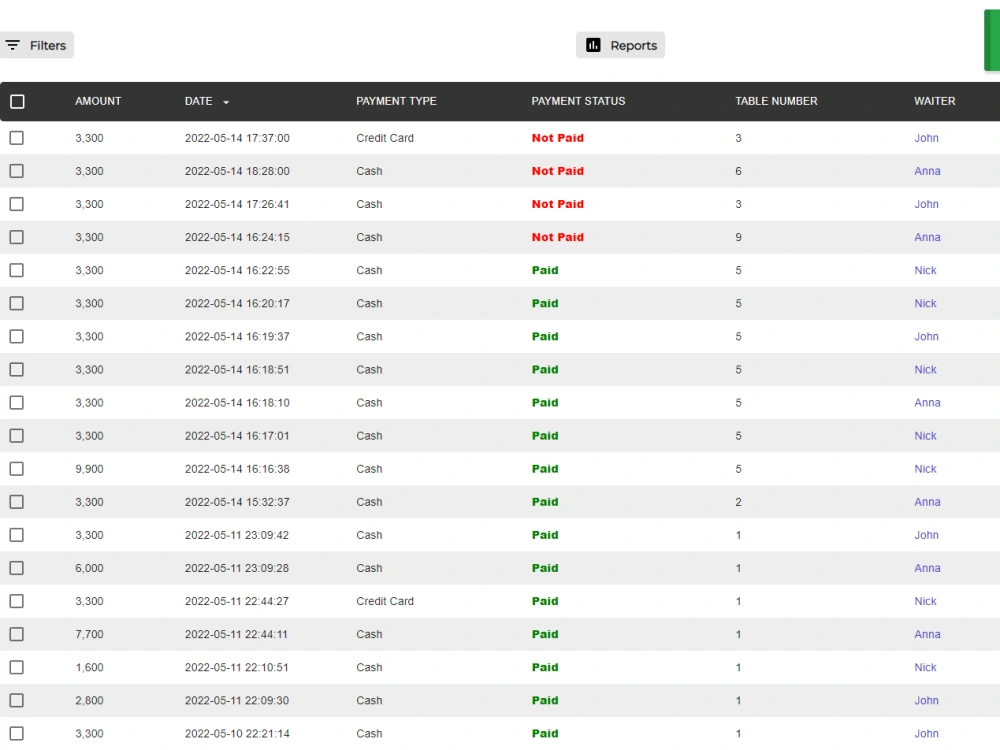Check the row dated 2022-05-10 22:21:14

coord(17,733)
